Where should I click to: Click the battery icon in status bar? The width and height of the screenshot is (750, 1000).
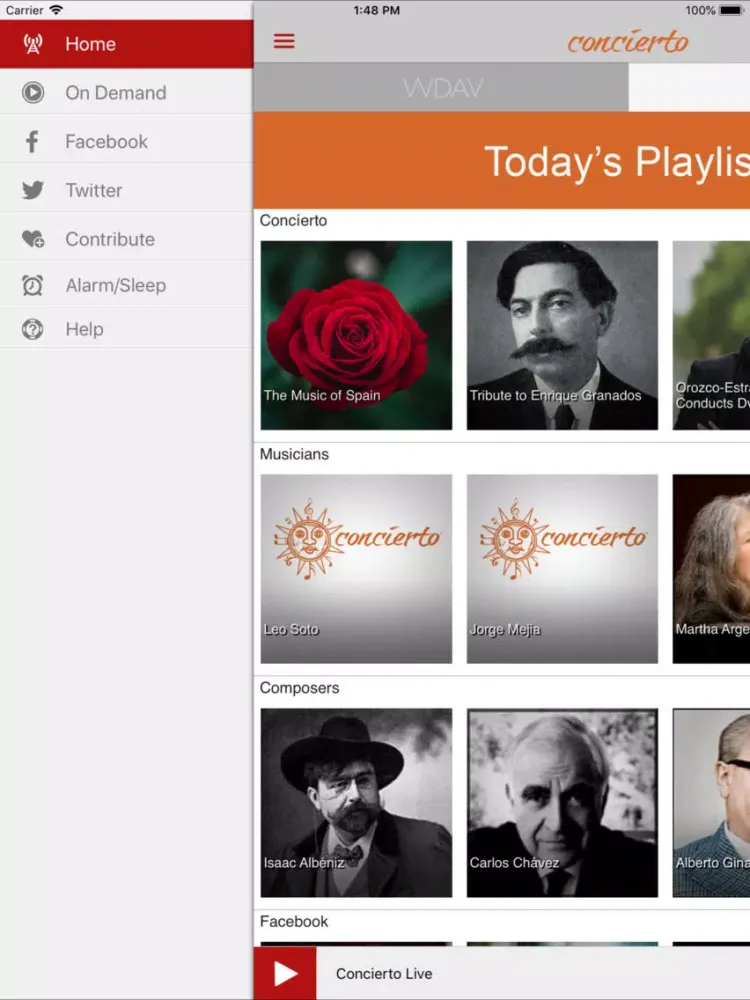731,10
